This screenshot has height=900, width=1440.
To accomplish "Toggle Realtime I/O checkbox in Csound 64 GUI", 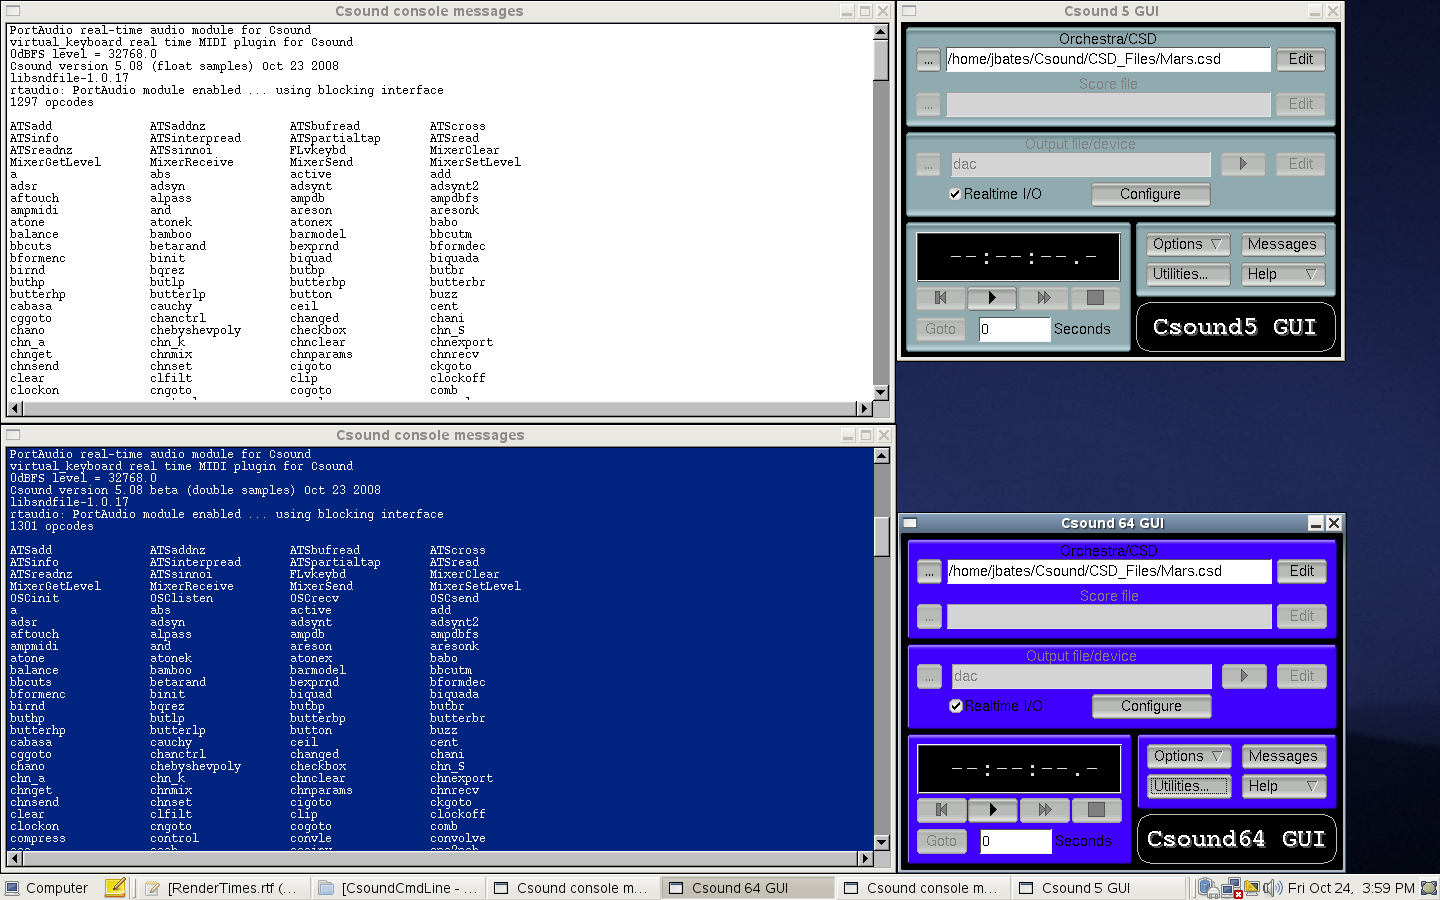I will [x=956, y=706].
